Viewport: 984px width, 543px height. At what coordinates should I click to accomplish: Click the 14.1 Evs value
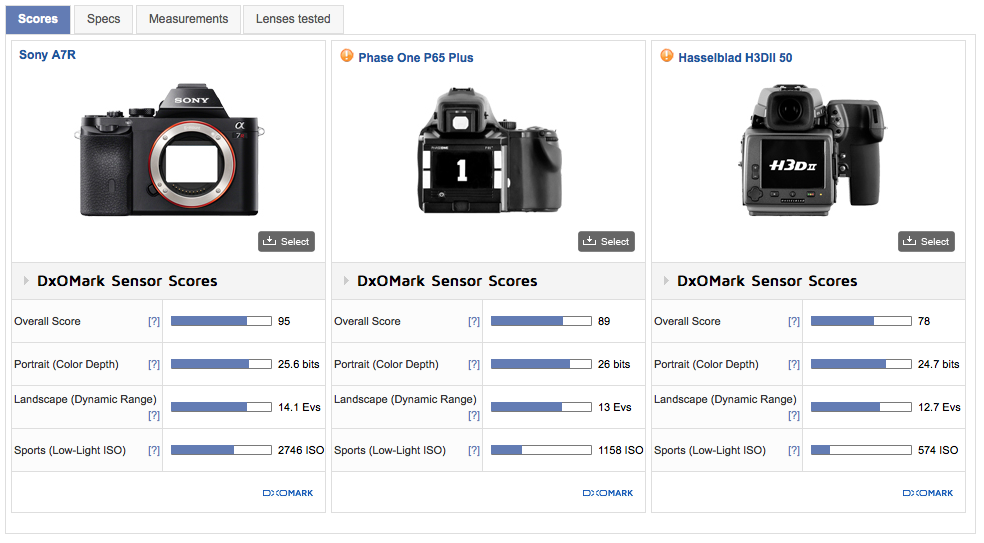(x=299, y=407)
